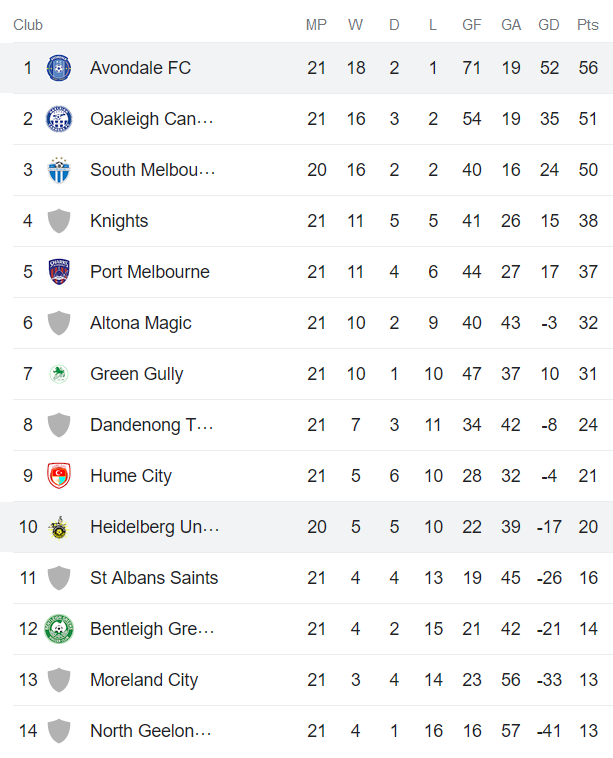Select the Altona Magic team name
Viewport: 613px width, 758px height.
coord(141,323)
